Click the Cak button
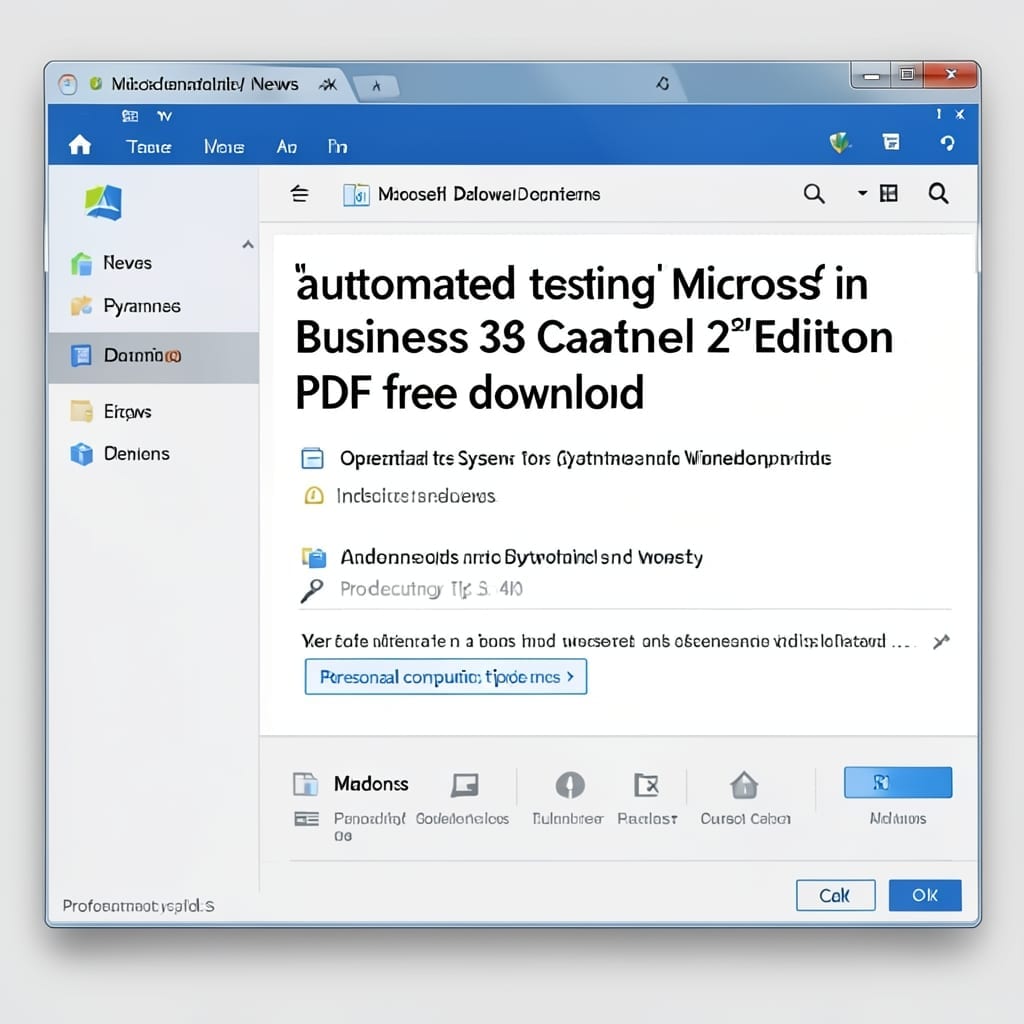Viewport: 1024px width, 1024px height. [x=835, y=895]
